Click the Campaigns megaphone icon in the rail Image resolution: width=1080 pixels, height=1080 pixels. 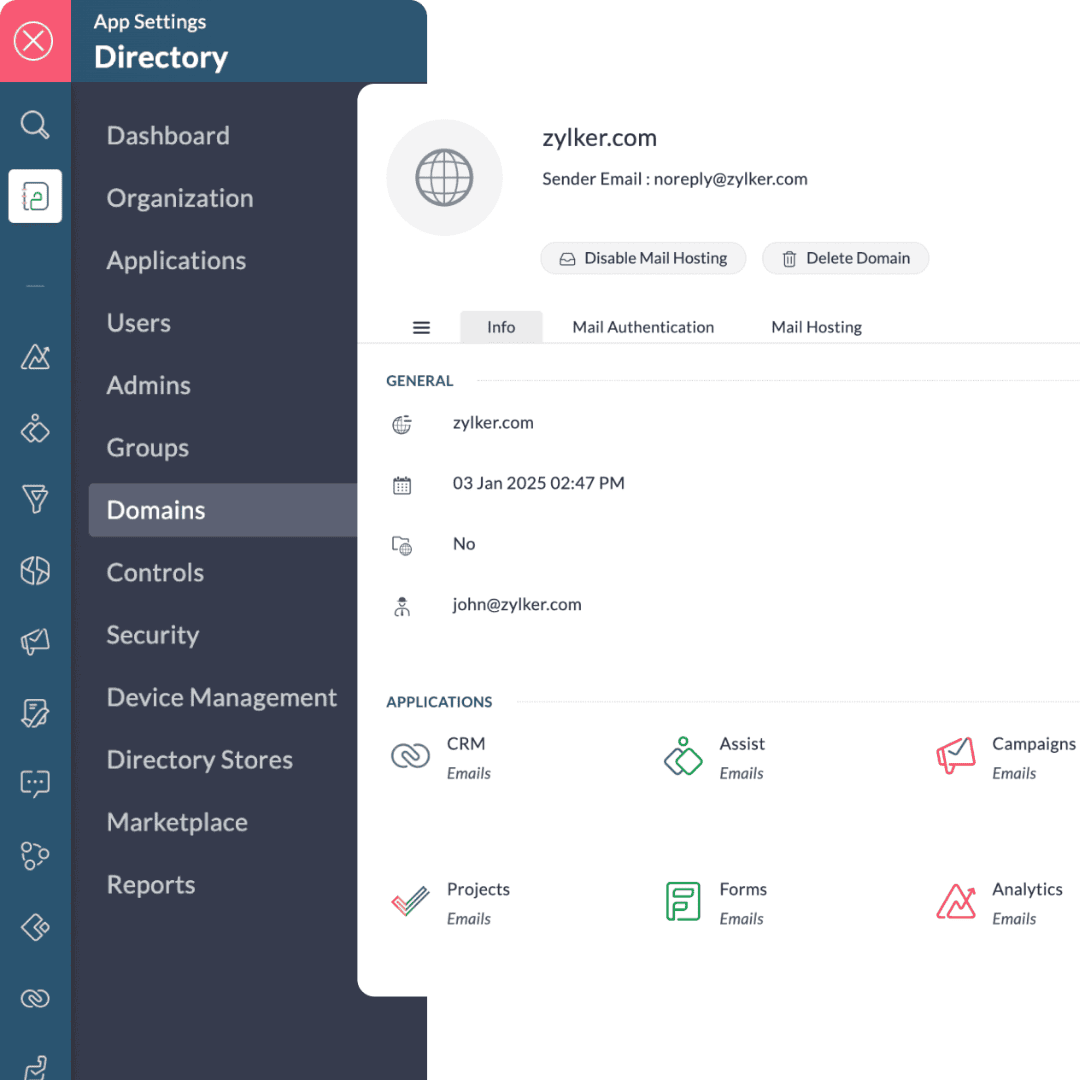click(x=35, y=642)
